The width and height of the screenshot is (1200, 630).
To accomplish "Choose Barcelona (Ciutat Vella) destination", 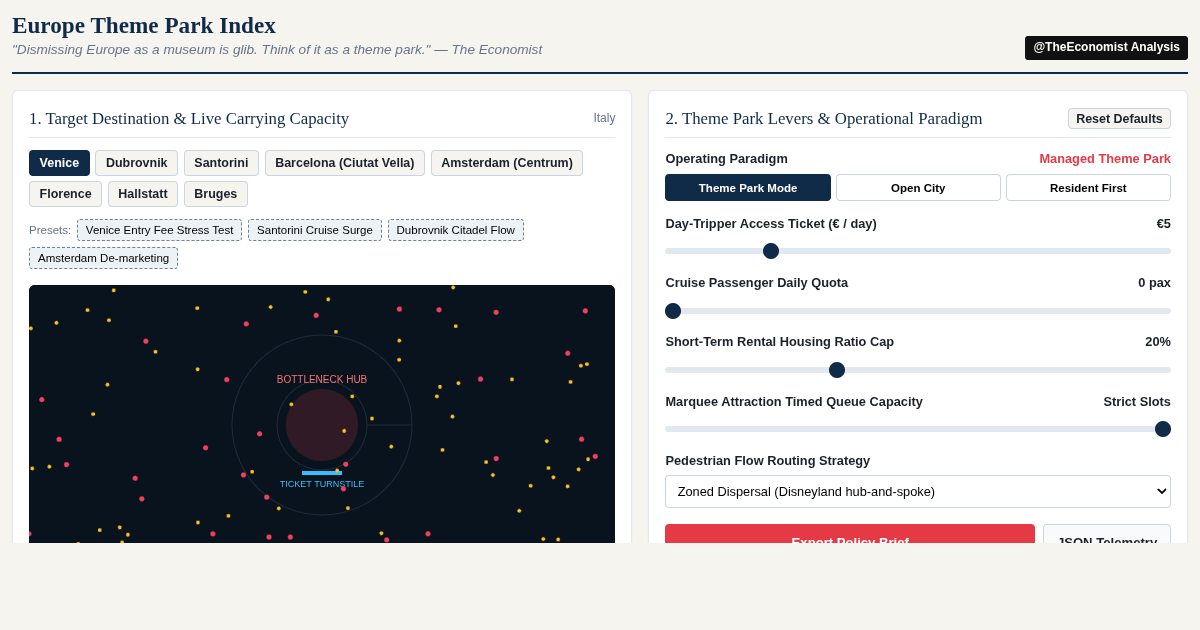I will [x=345, y=163].
